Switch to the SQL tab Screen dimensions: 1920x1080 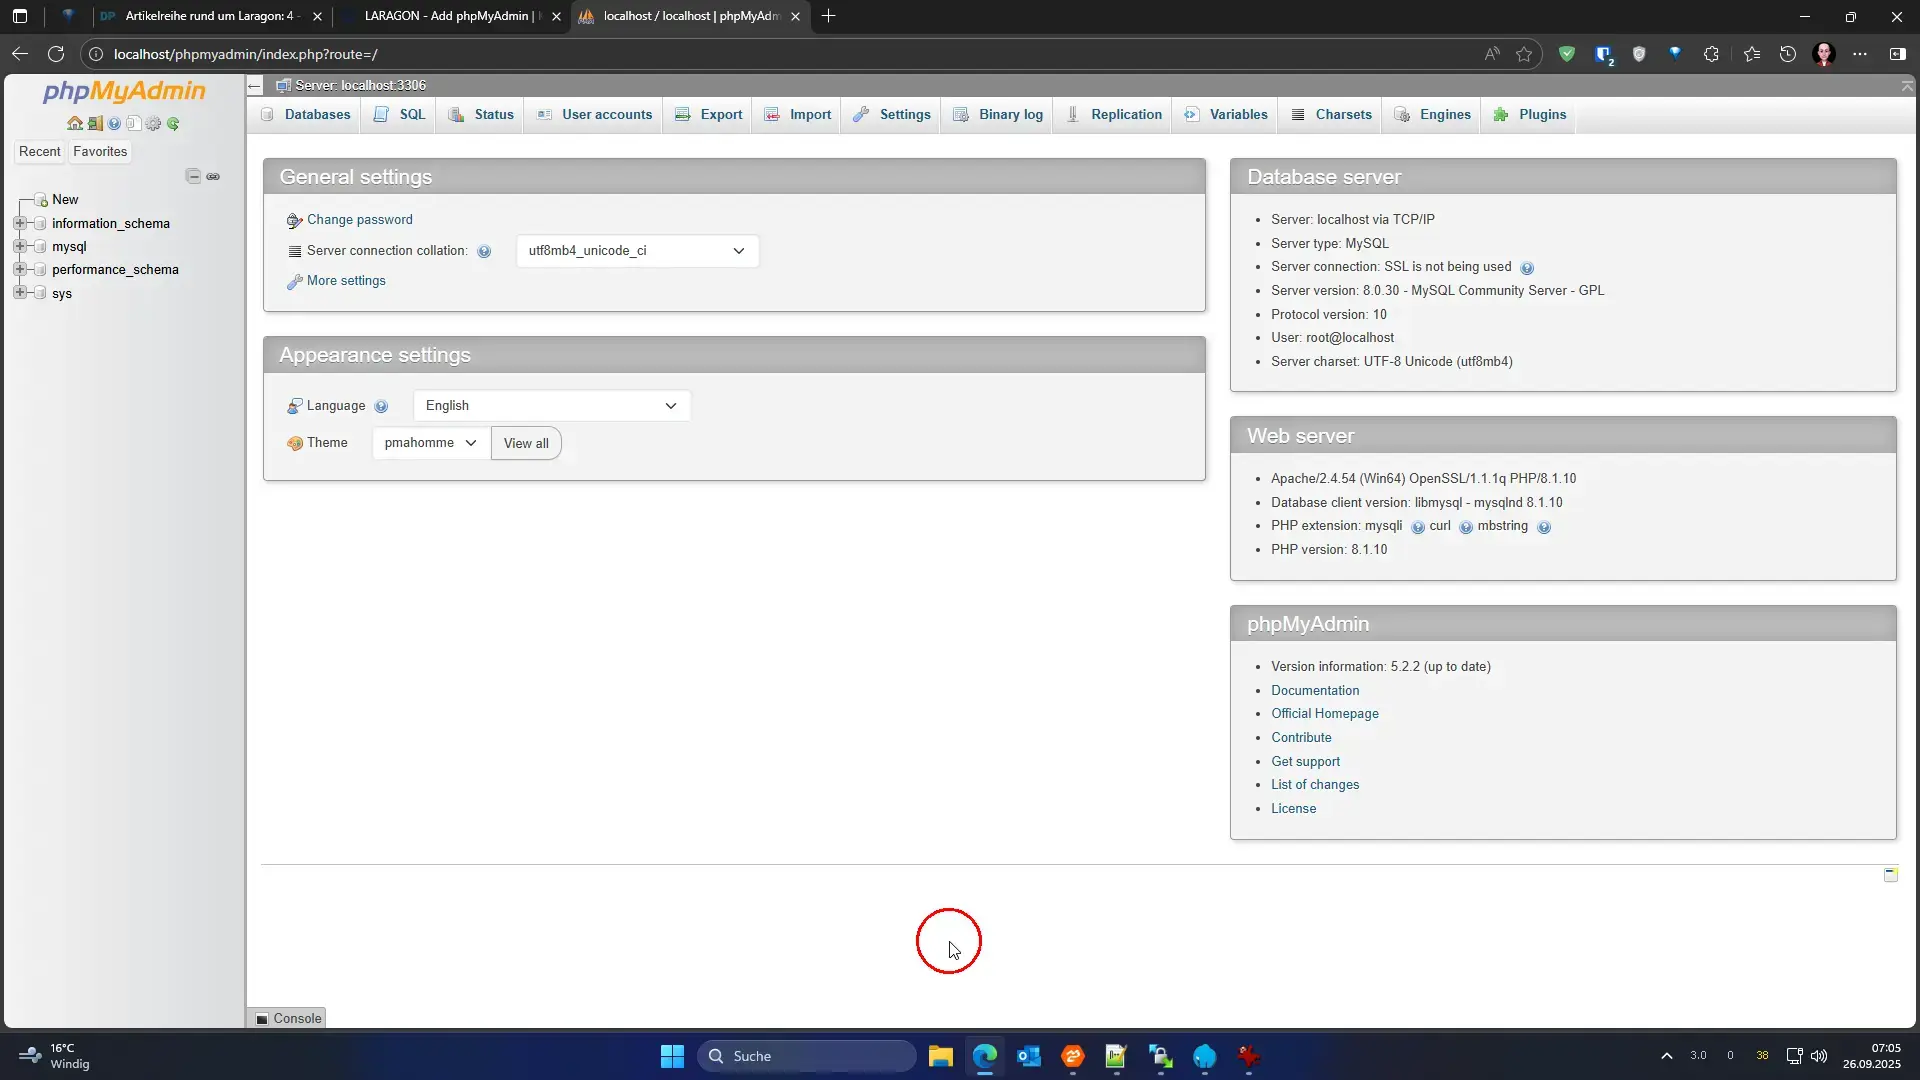pos(401,115)
